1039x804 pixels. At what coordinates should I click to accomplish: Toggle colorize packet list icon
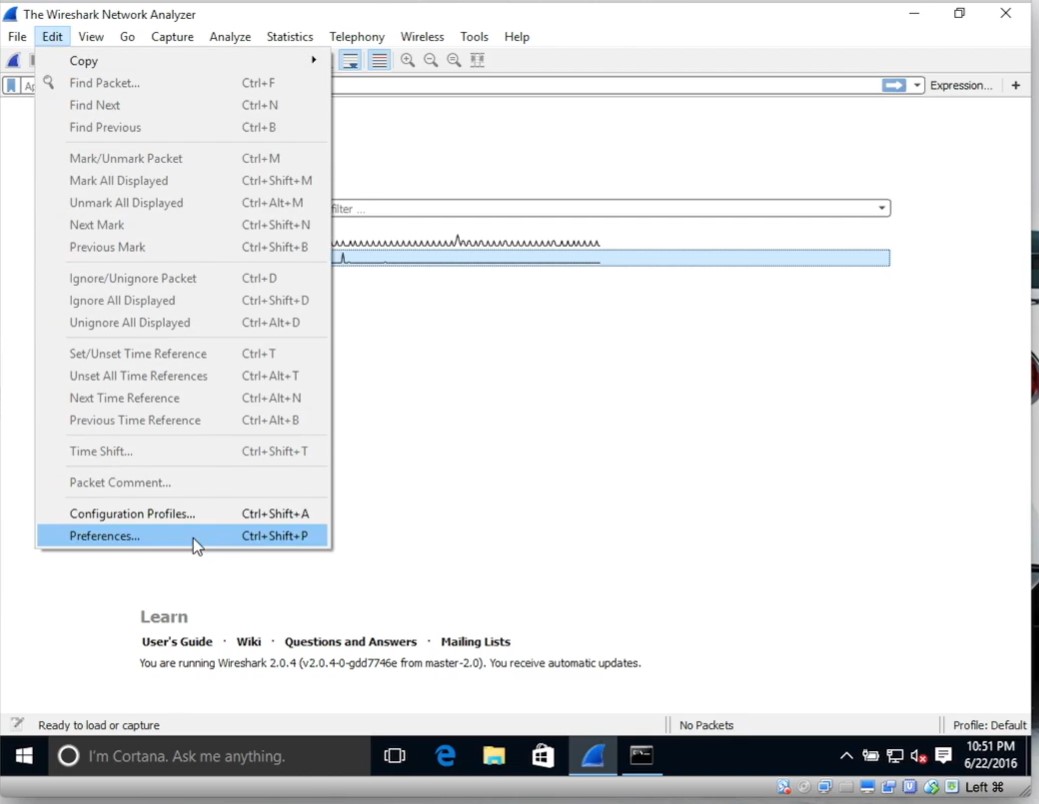pos(379,60)
